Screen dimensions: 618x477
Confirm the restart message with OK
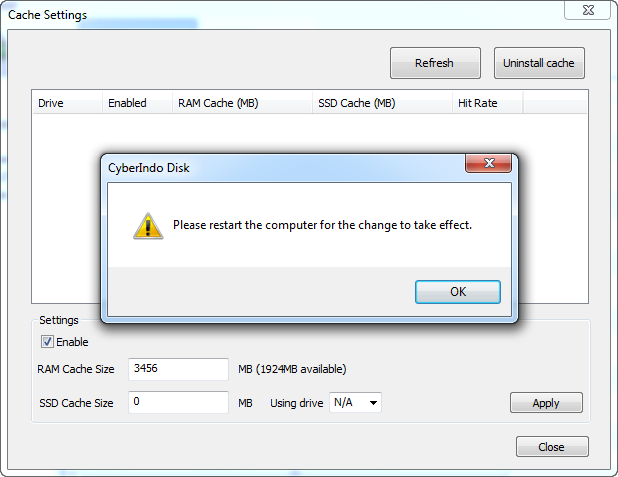(x=458, y=292)
